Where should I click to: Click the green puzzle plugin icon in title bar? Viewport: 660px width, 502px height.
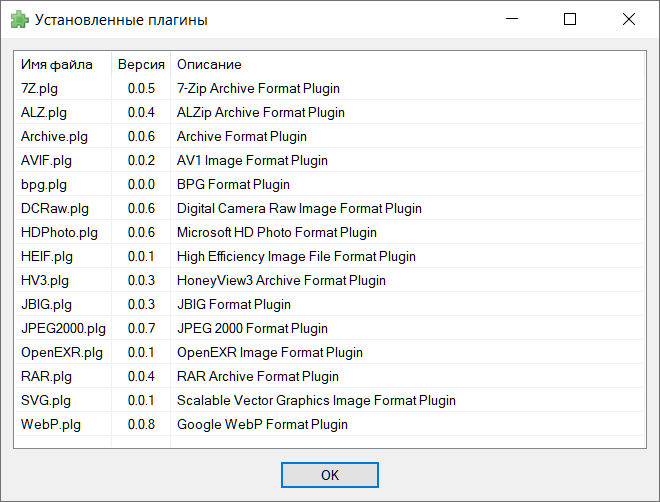coord(19,20)
